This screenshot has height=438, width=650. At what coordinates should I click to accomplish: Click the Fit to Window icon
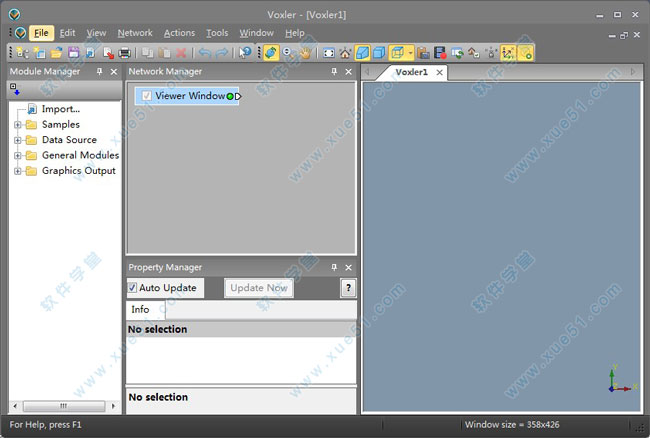pyautogui.click(x=328, y=53)
